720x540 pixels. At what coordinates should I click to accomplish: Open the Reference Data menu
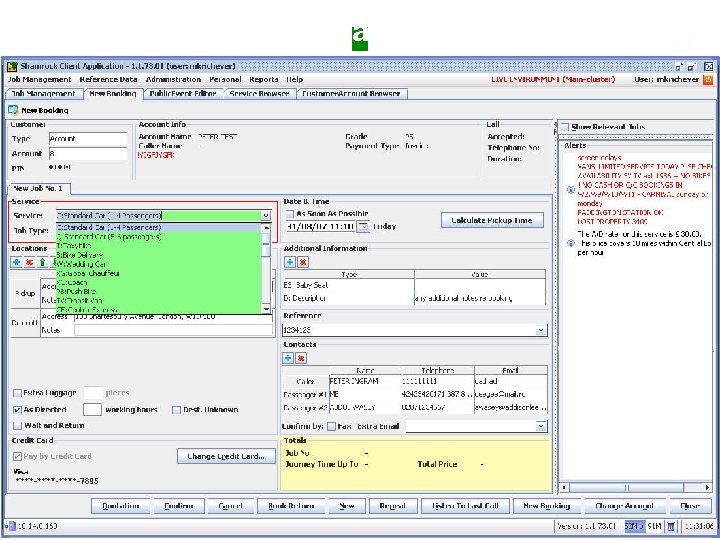(x=108, y=79)
